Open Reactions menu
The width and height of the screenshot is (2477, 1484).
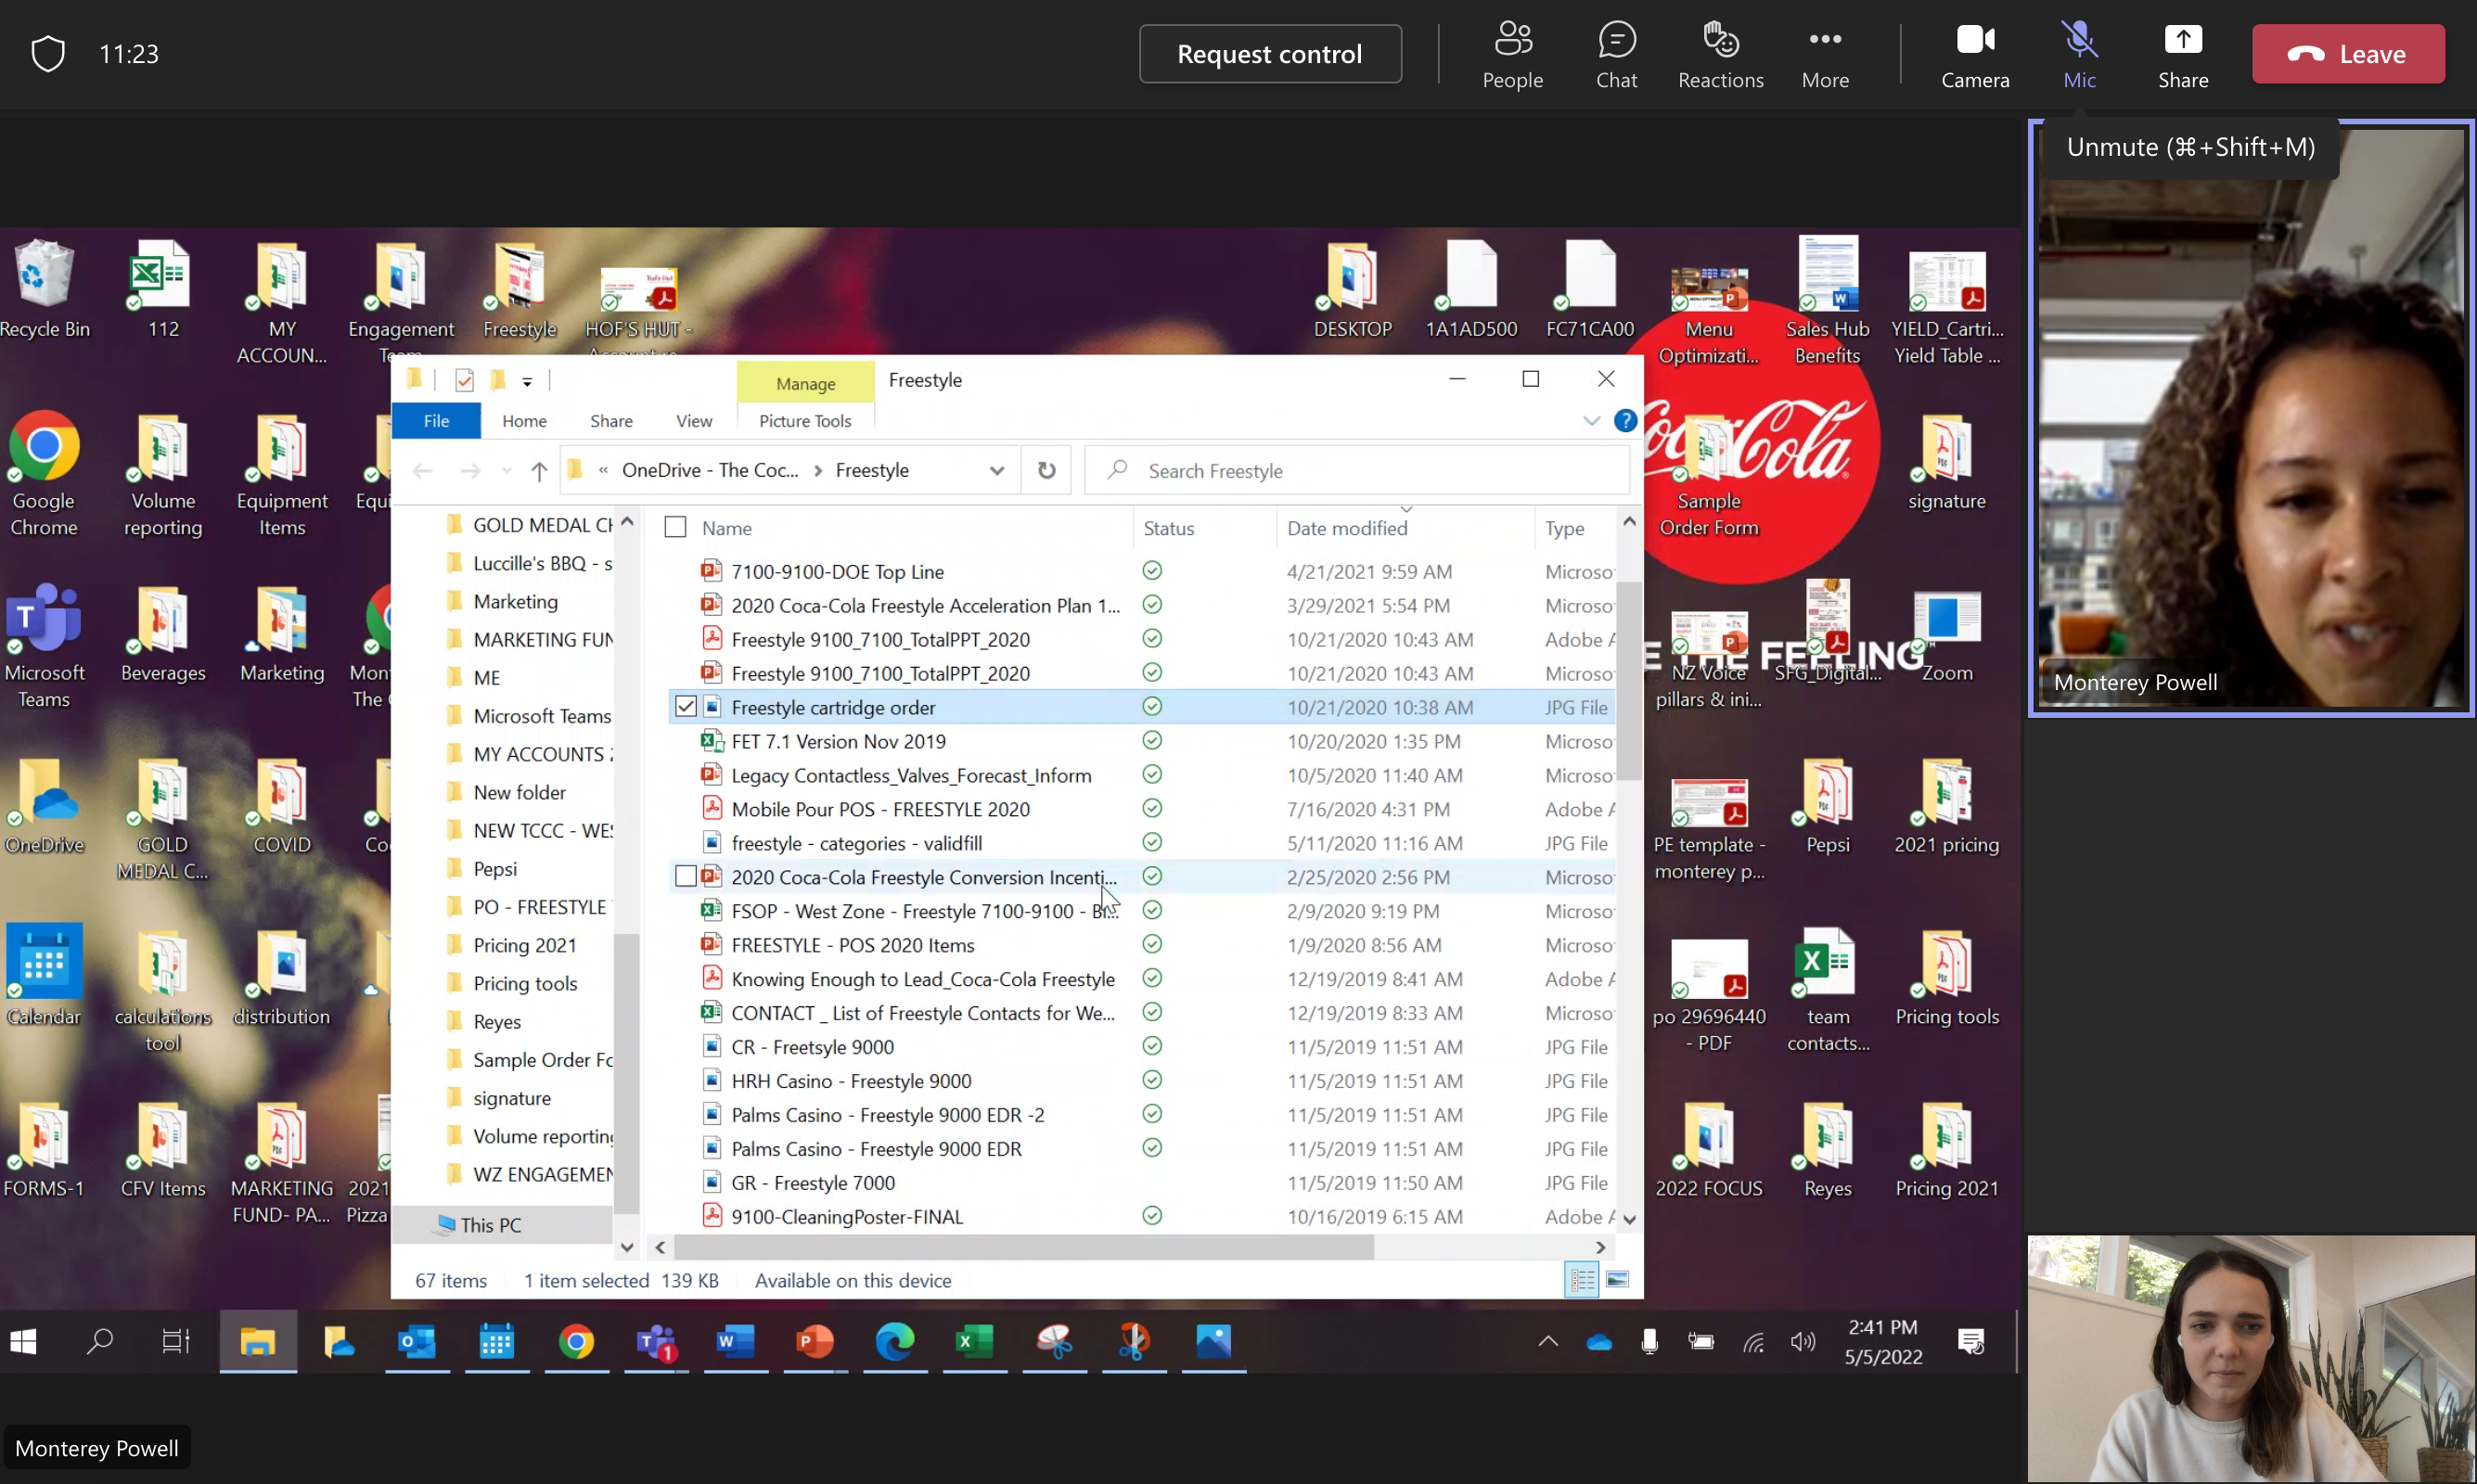coord(1720,54)
